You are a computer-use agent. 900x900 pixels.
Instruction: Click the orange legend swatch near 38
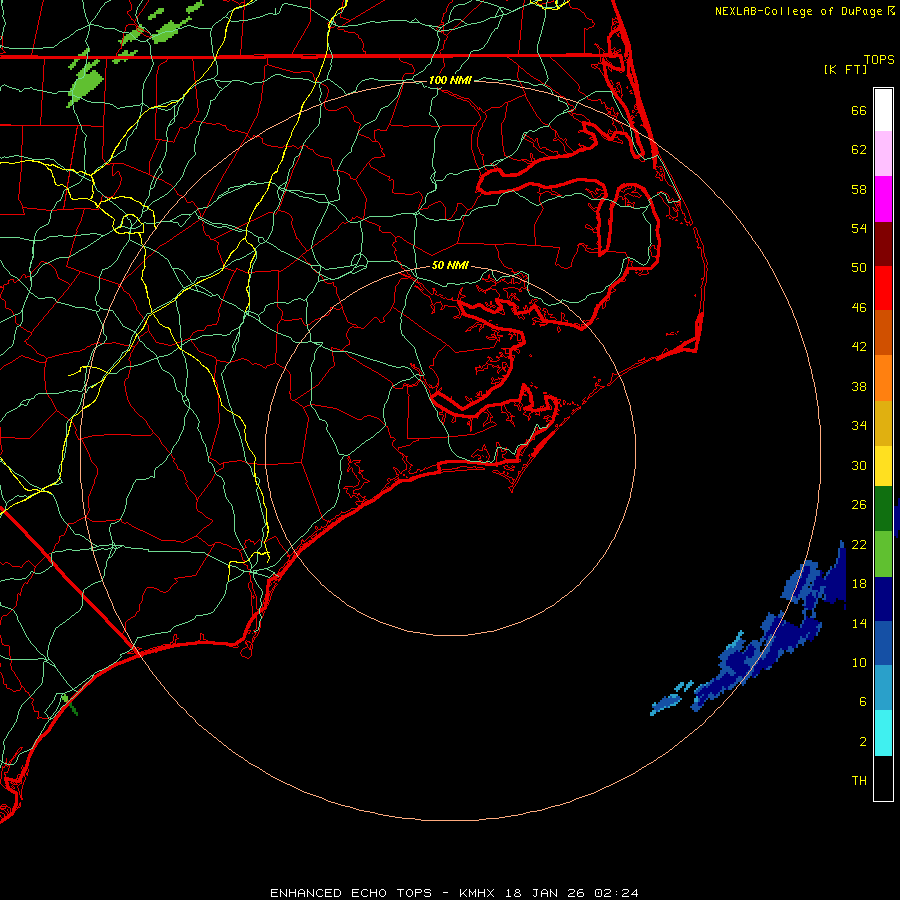[883, 378]
